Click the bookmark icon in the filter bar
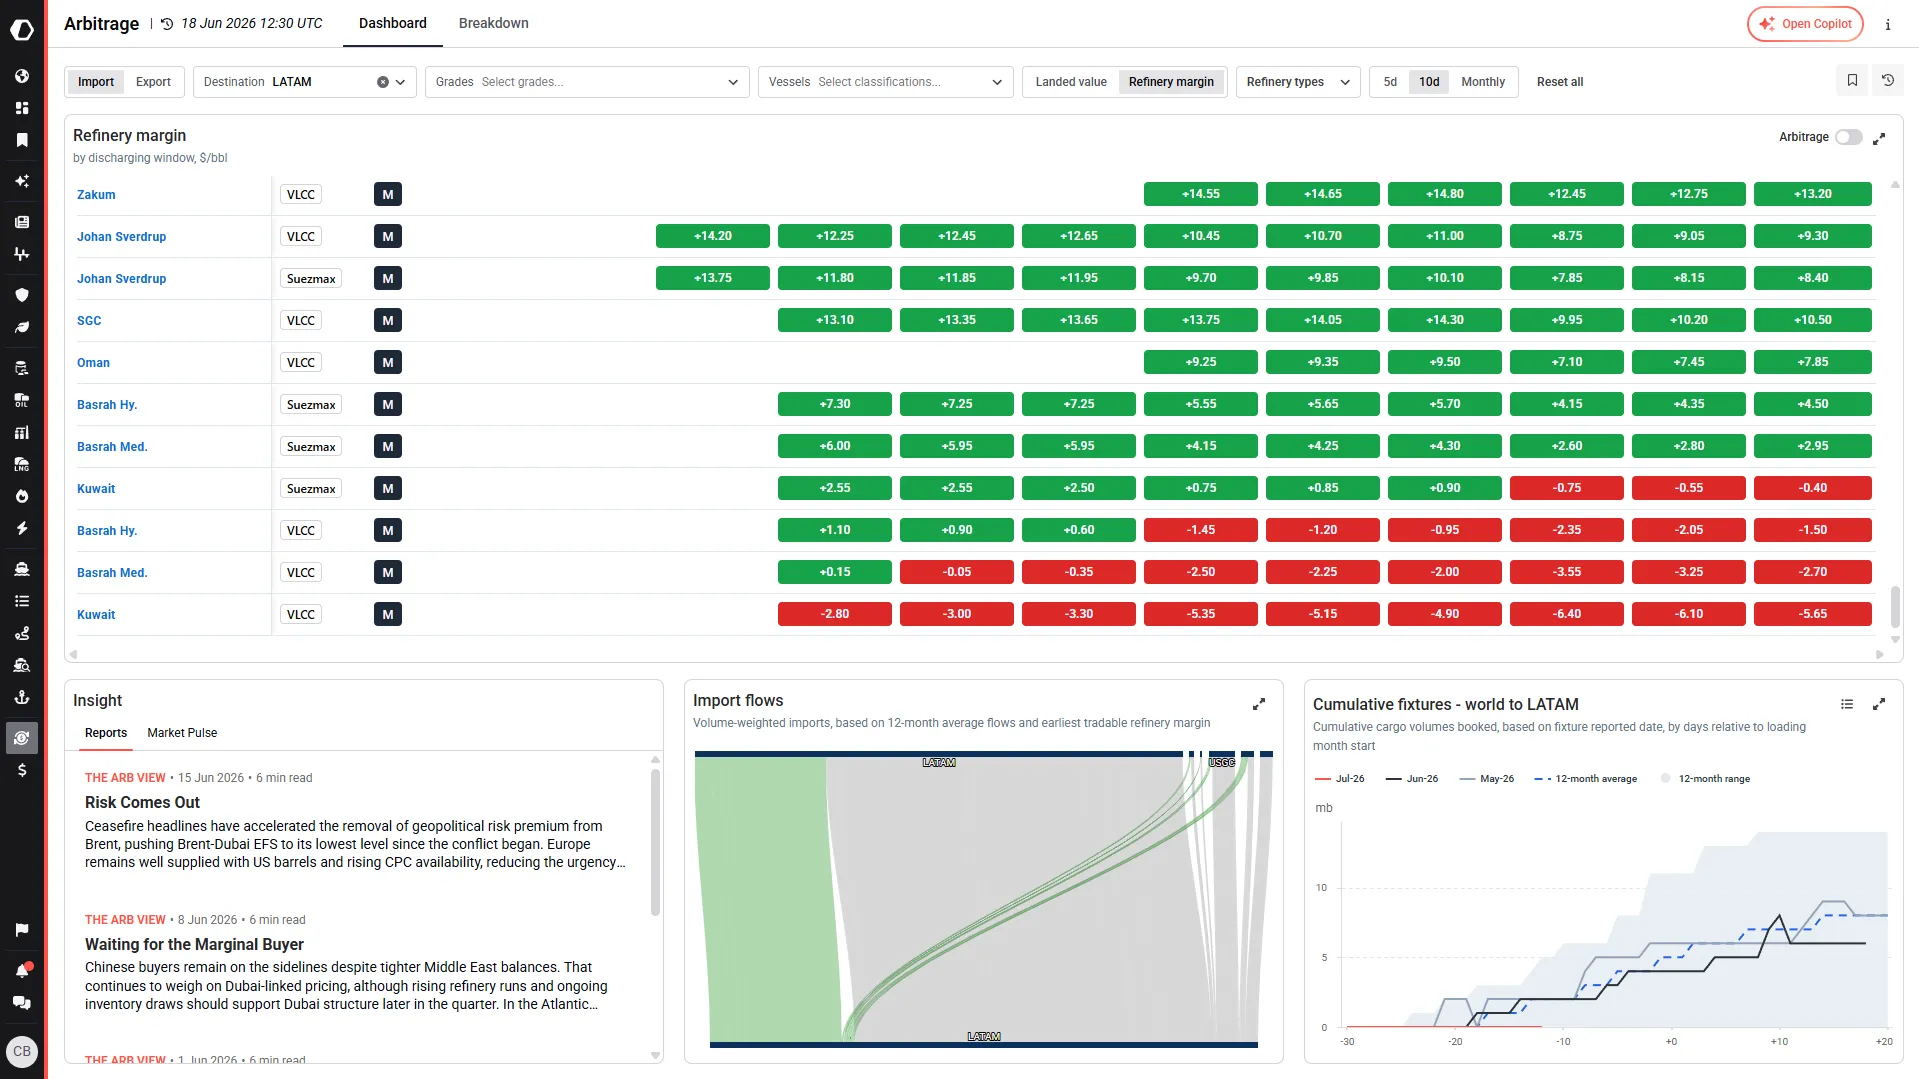The height and width of the screenshot is (1079, 1919). (x=1852, y=81)
